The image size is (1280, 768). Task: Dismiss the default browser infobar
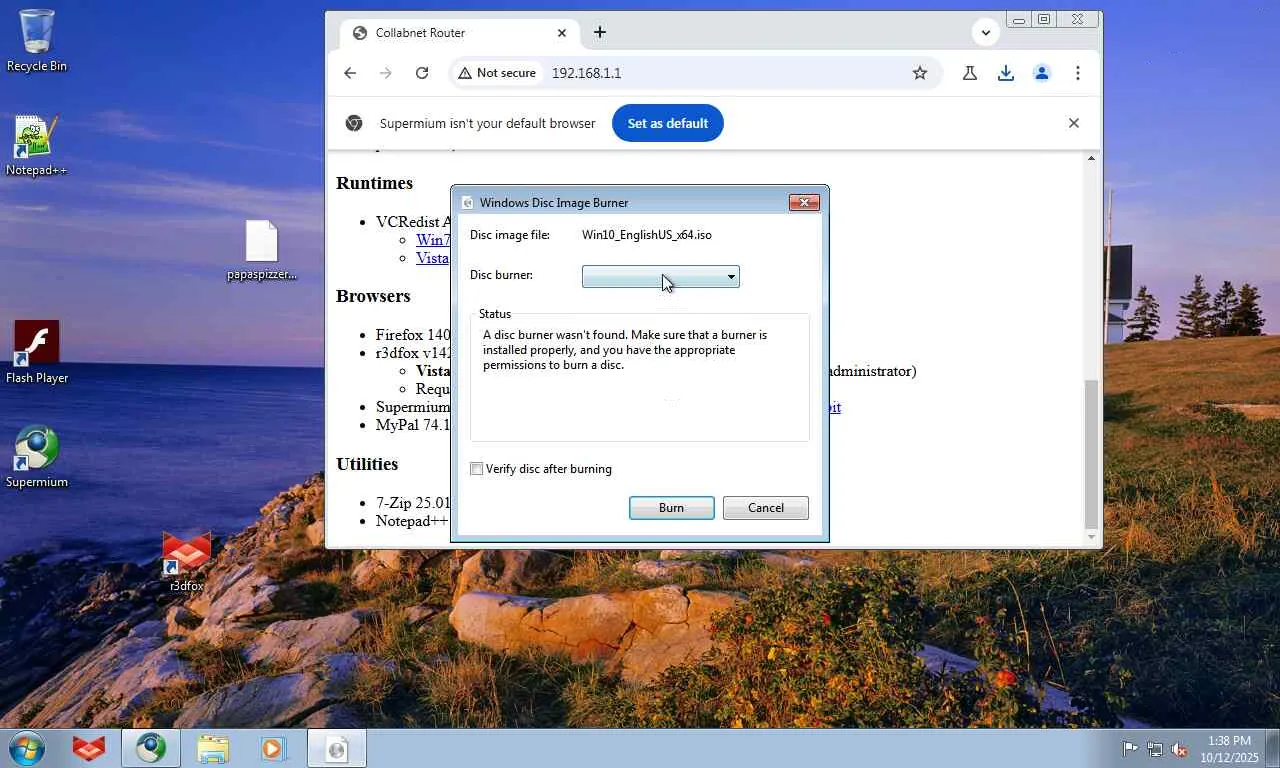point(1074,123)
